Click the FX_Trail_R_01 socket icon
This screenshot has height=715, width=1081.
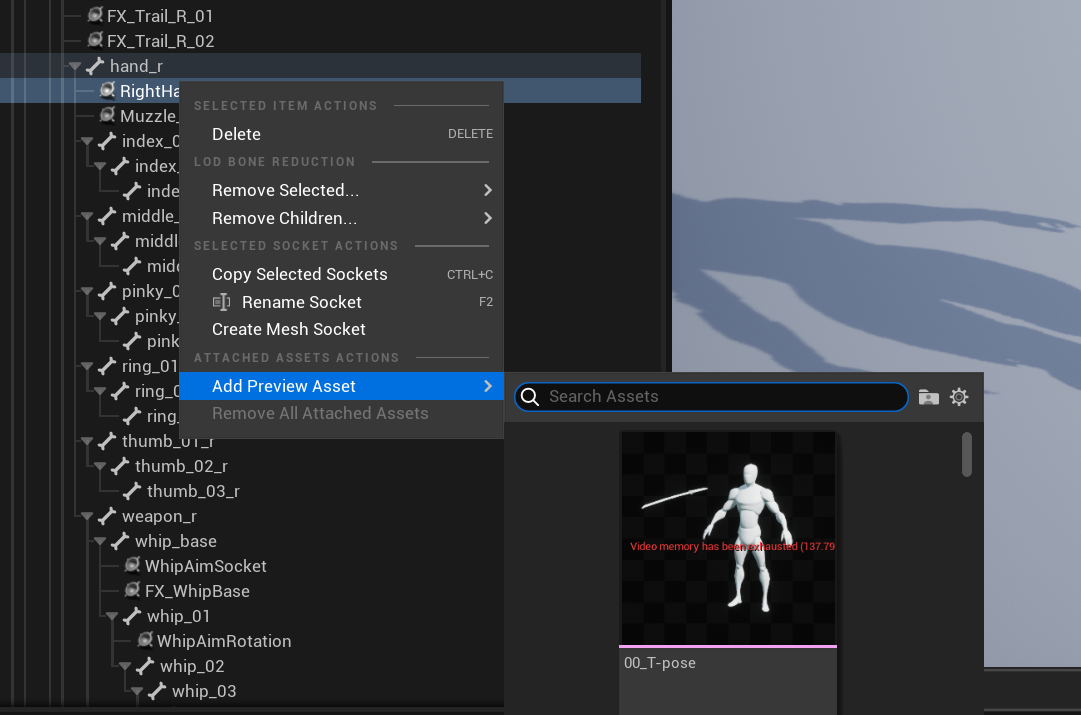coord(96,14)
